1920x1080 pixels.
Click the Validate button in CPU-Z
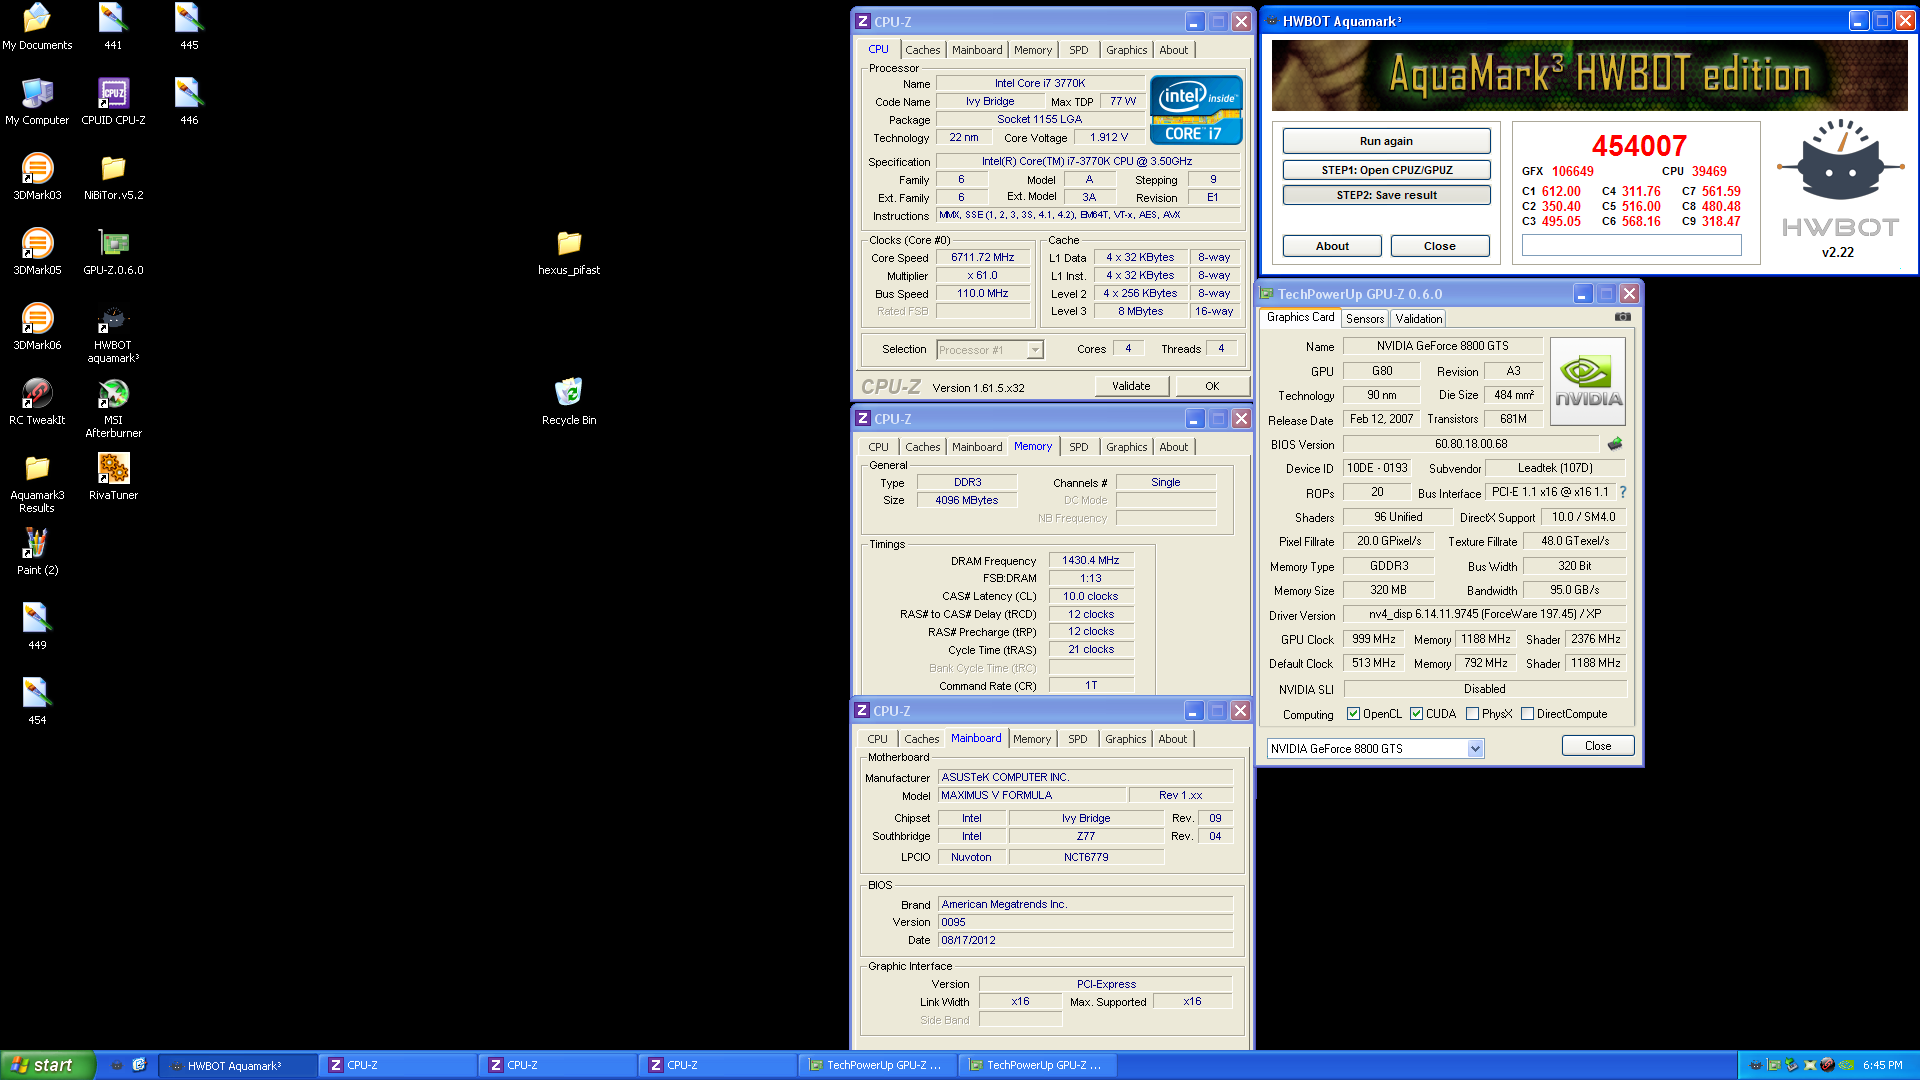click(1131, 386)
